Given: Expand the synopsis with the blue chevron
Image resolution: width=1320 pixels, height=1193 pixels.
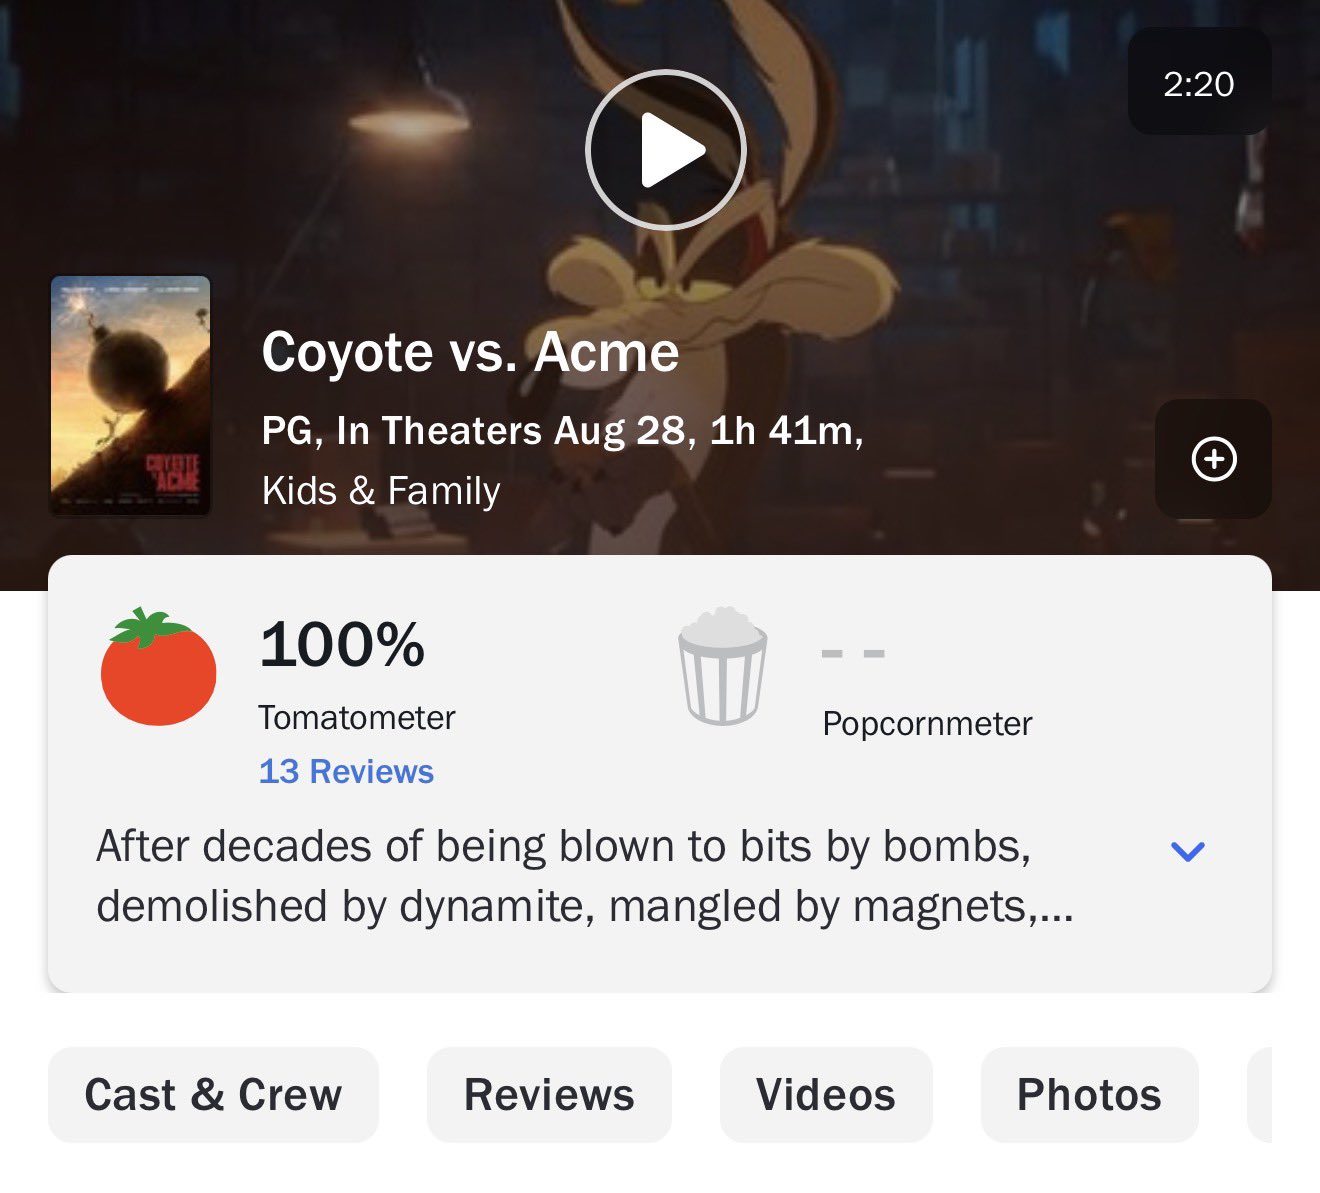Looking at the screenshot, I should coord(1188,851).
